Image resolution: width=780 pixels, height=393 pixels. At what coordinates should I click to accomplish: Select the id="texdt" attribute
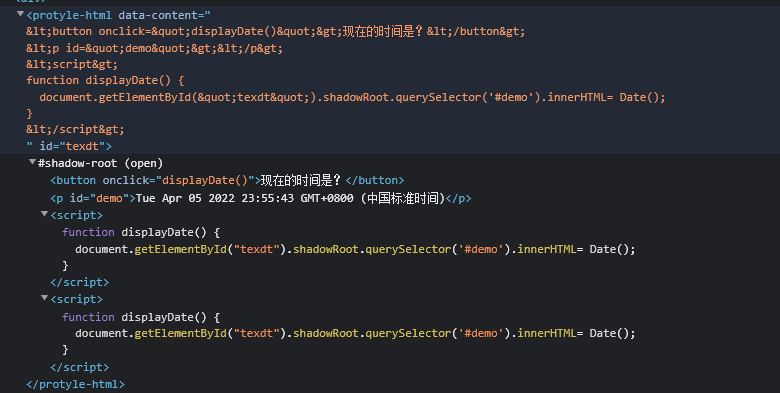coord(72,146)
